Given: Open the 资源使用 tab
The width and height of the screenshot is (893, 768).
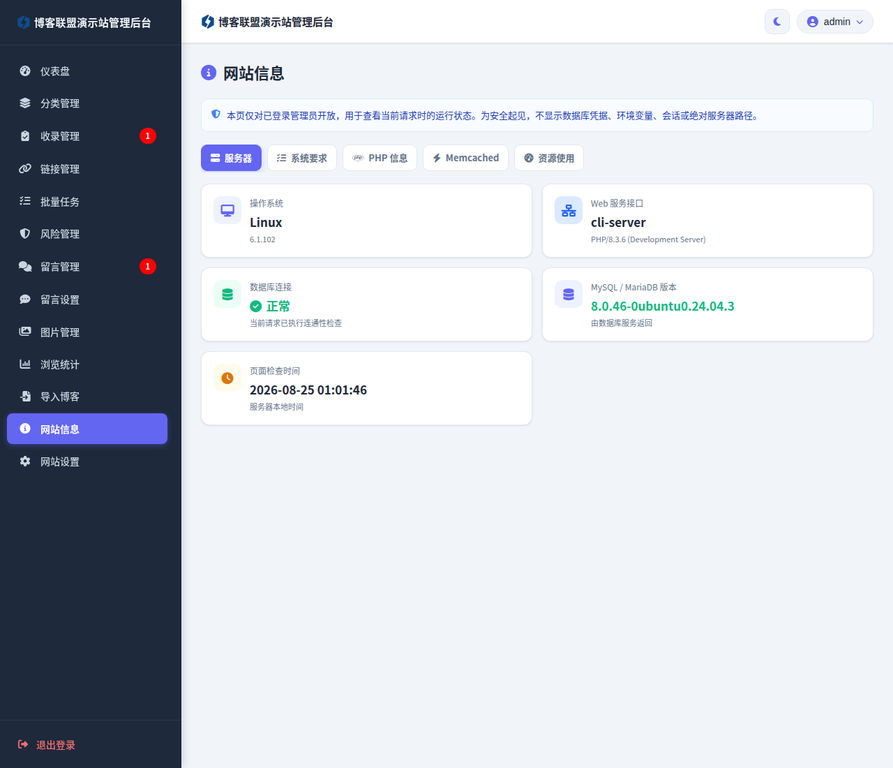Looking at the screenshot, I should (x=549, y=158).
